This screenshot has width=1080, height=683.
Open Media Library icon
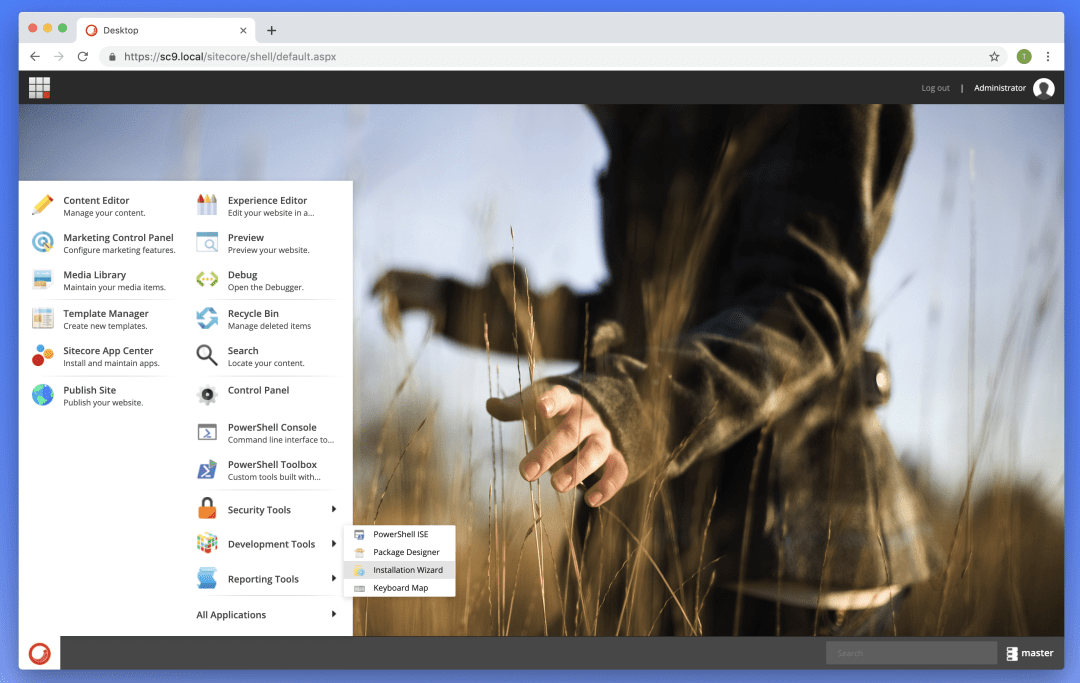42,280
